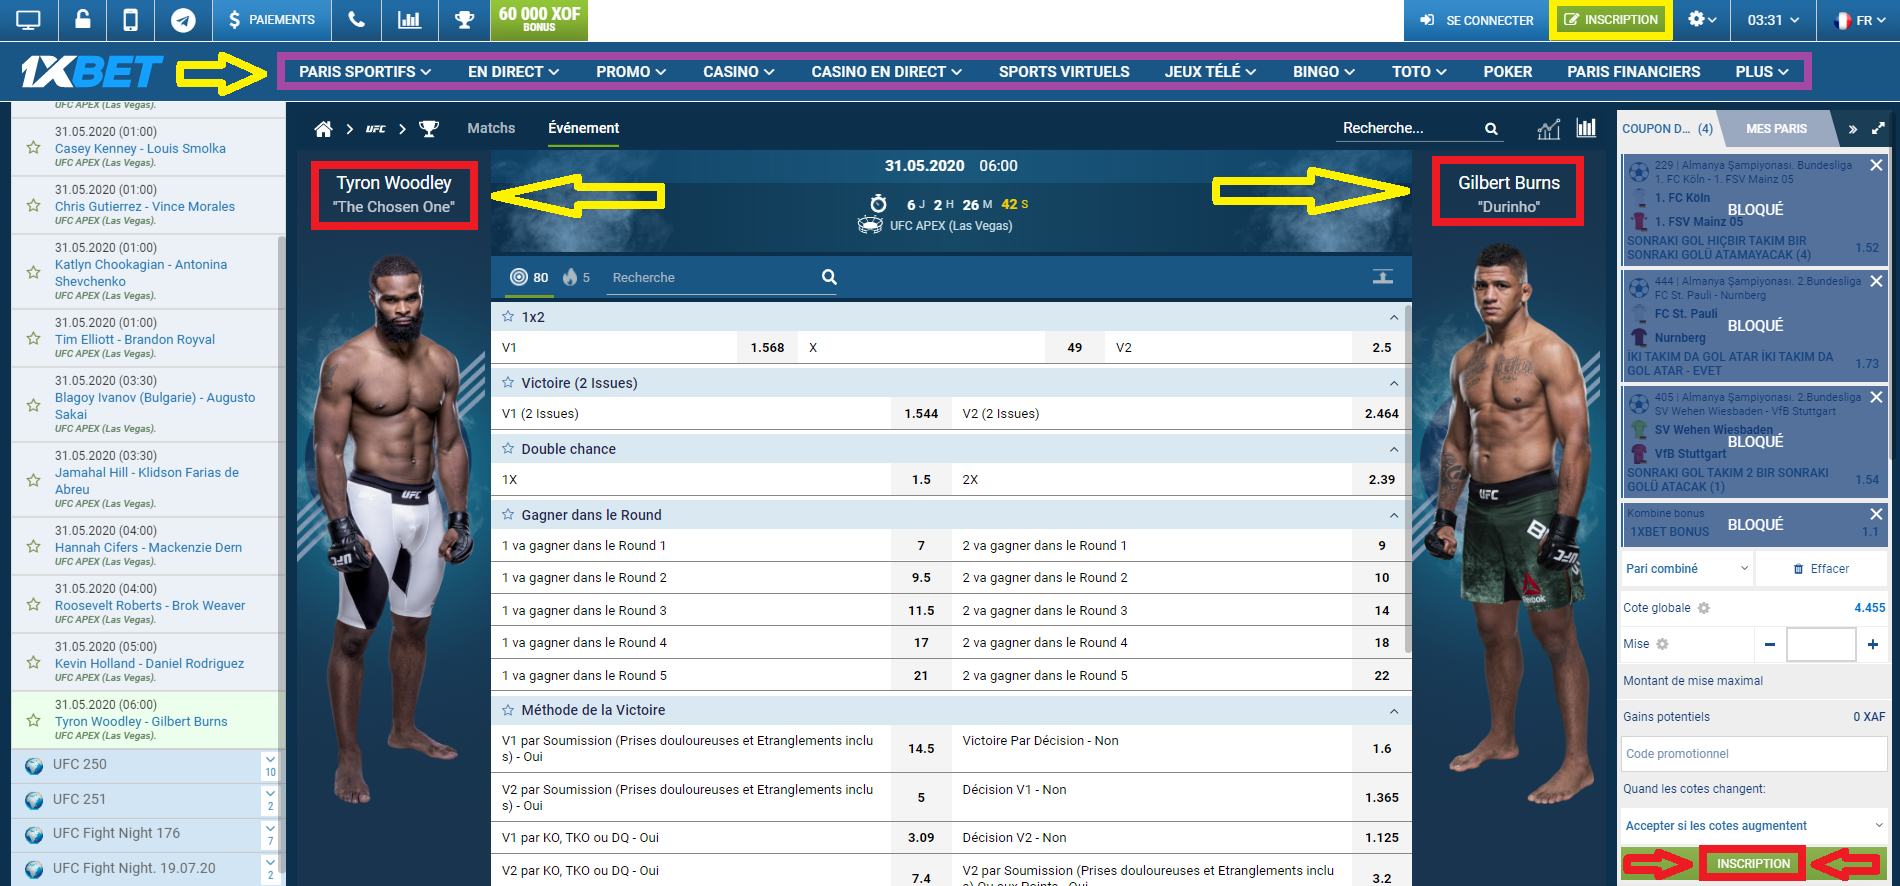
Task: Open the Pari combiné bet type dropdown
Action: (1686, 568)
